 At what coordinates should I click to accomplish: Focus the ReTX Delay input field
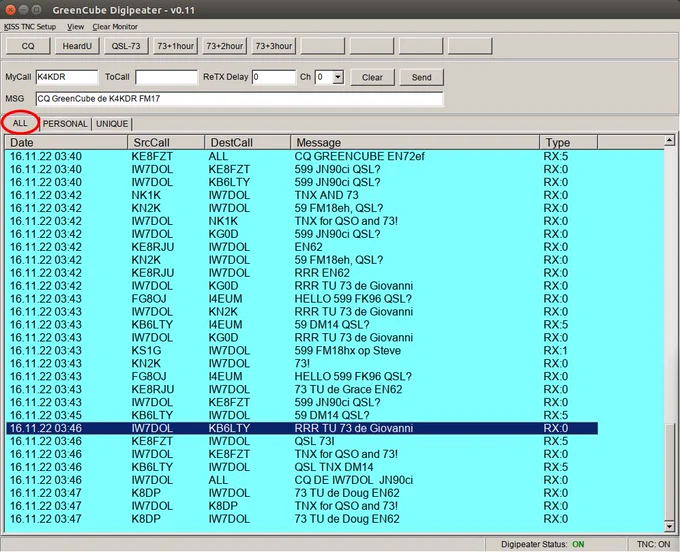pyautogui.click(x=274, y=77)
